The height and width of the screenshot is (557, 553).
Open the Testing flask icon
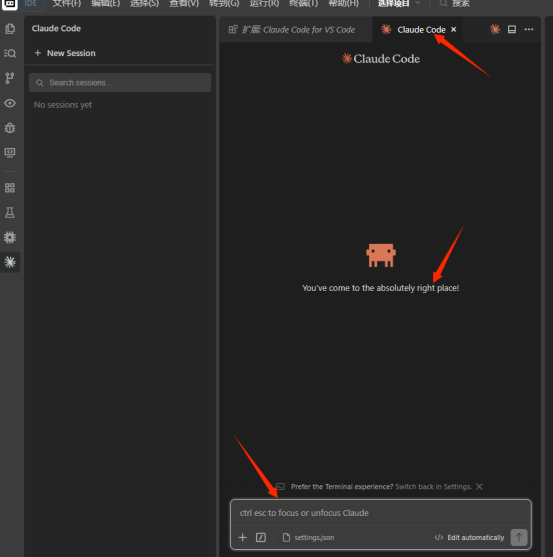(x=10, y=212)
